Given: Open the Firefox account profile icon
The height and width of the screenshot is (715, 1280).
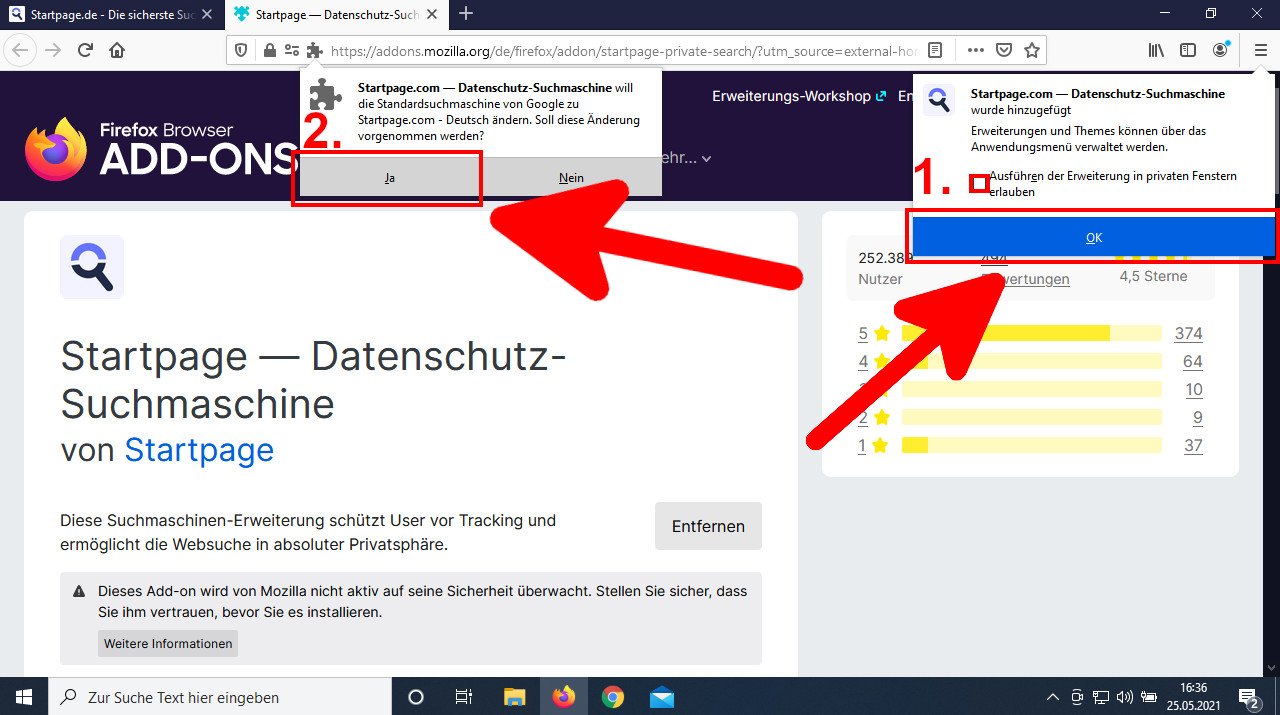Looking at the screenshot, I should coord(1220,50).
